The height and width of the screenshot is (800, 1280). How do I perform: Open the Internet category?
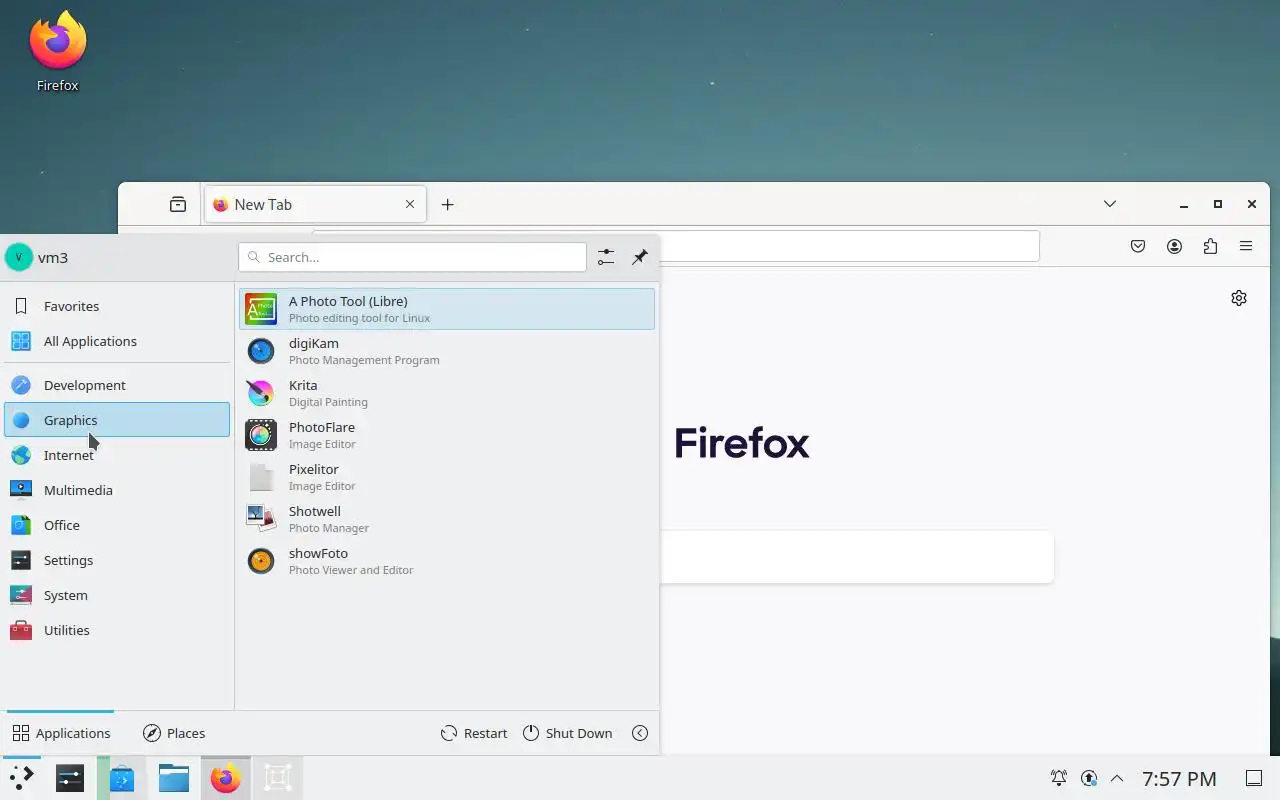pyautogui.click(x=117, y=455)
